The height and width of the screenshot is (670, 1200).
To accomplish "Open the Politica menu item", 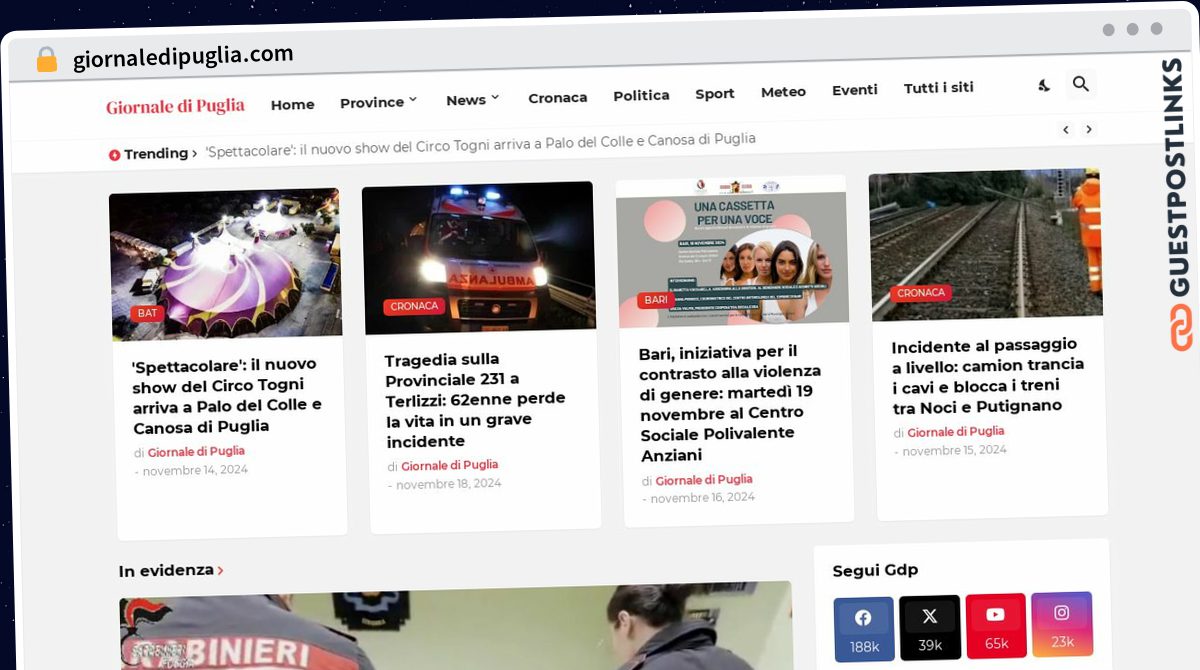I will pyautogui.click(x=641, y=95).
